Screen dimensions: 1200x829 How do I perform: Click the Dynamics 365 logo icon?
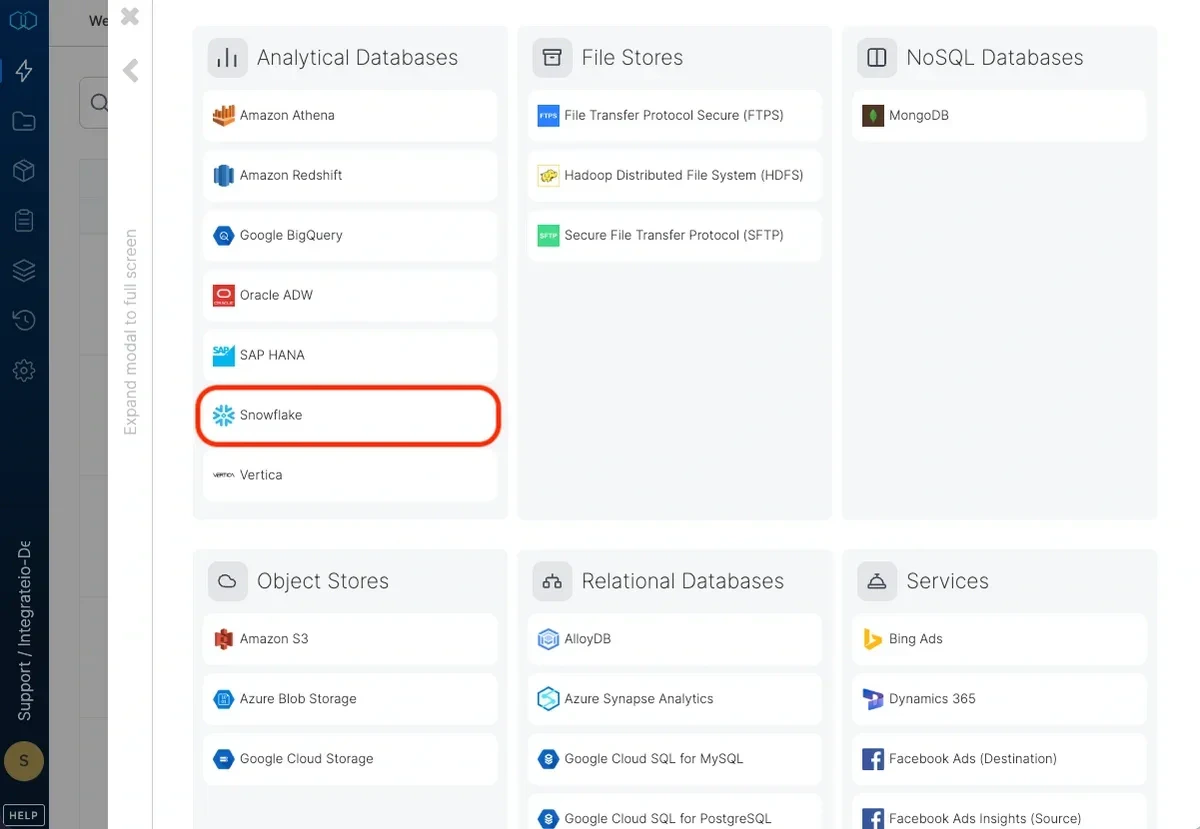[x=873, y=699]
